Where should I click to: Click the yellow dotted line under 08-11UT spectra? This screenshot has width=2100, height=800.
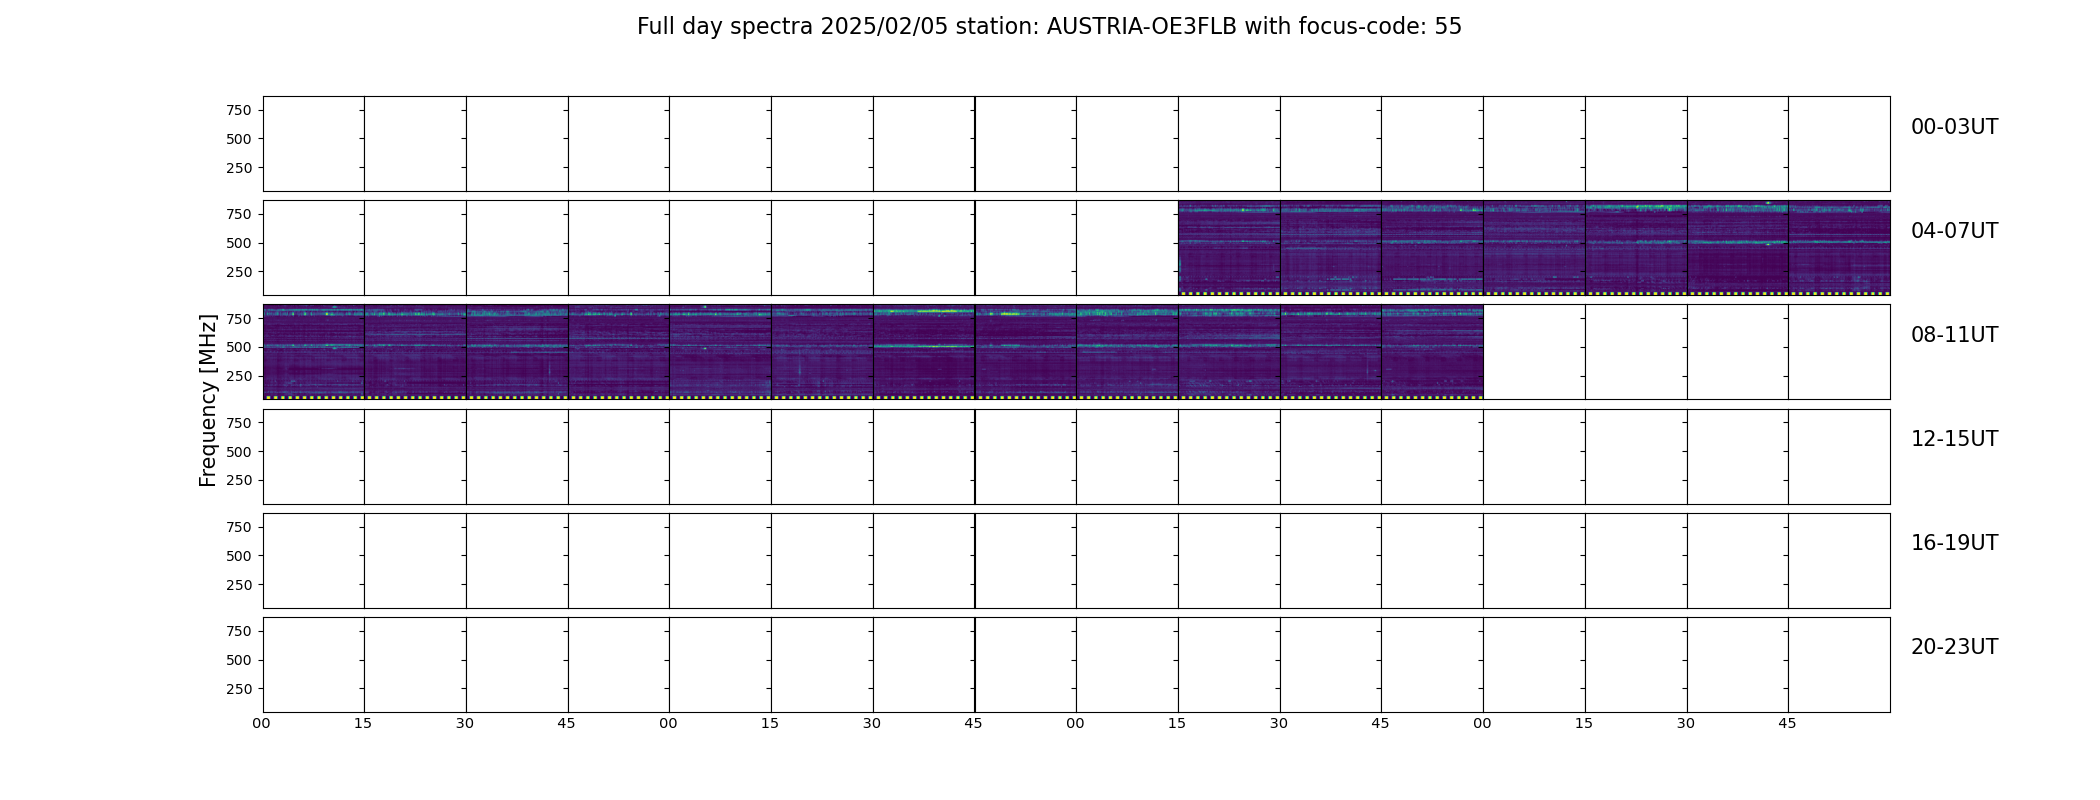pos(873,397)
